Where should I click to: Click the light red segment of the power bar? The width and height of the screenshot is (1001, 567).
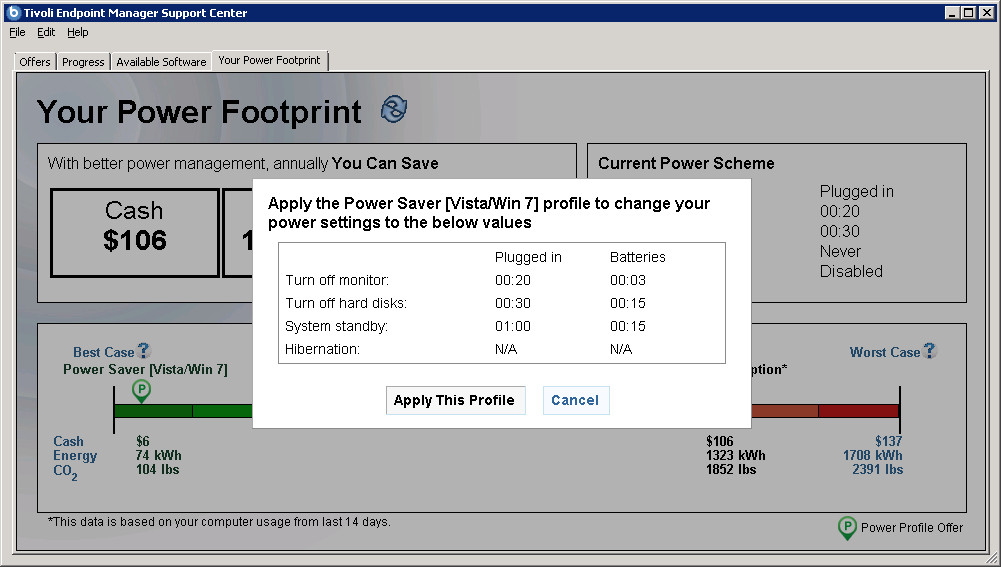click(x=785, y=411)
